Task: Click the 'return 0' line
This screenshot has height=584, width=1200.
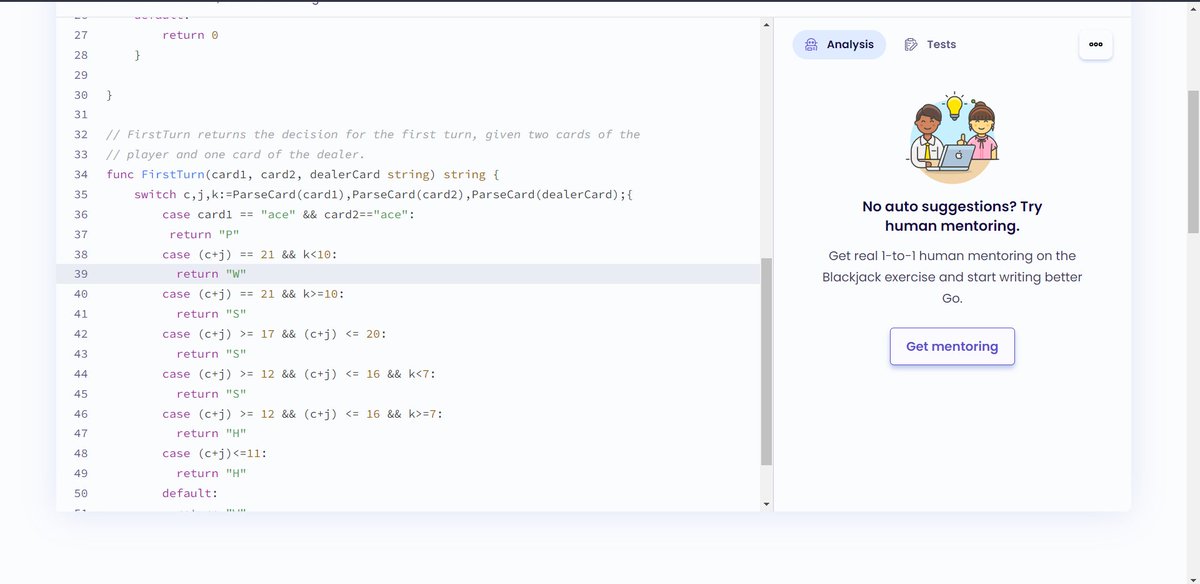Action: pos(190,35)
